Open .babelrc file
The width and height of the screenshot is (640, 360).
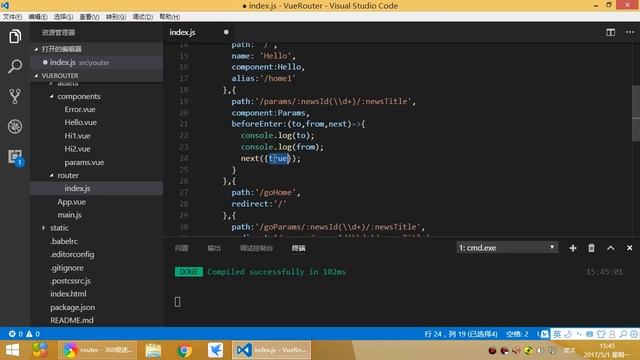(64, 241)
